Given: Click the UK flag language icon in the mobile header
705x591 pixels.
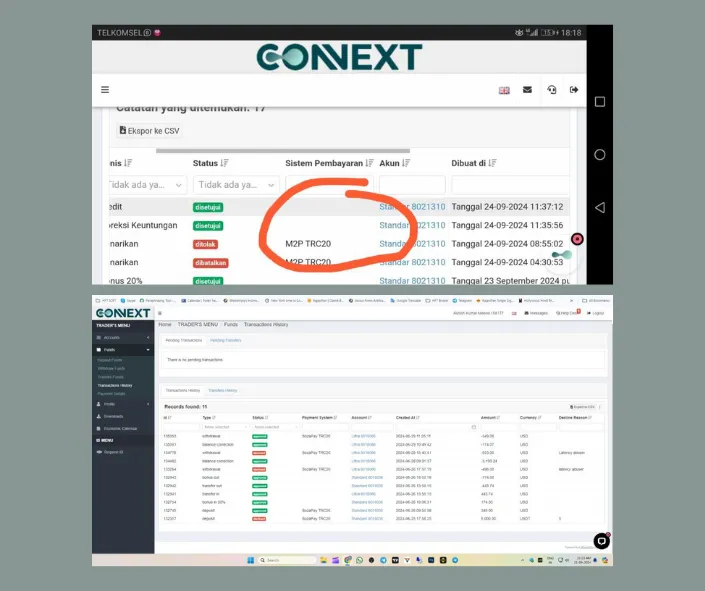Looking at the screenshot, I should pyautogui.click(x=504, y=90).
